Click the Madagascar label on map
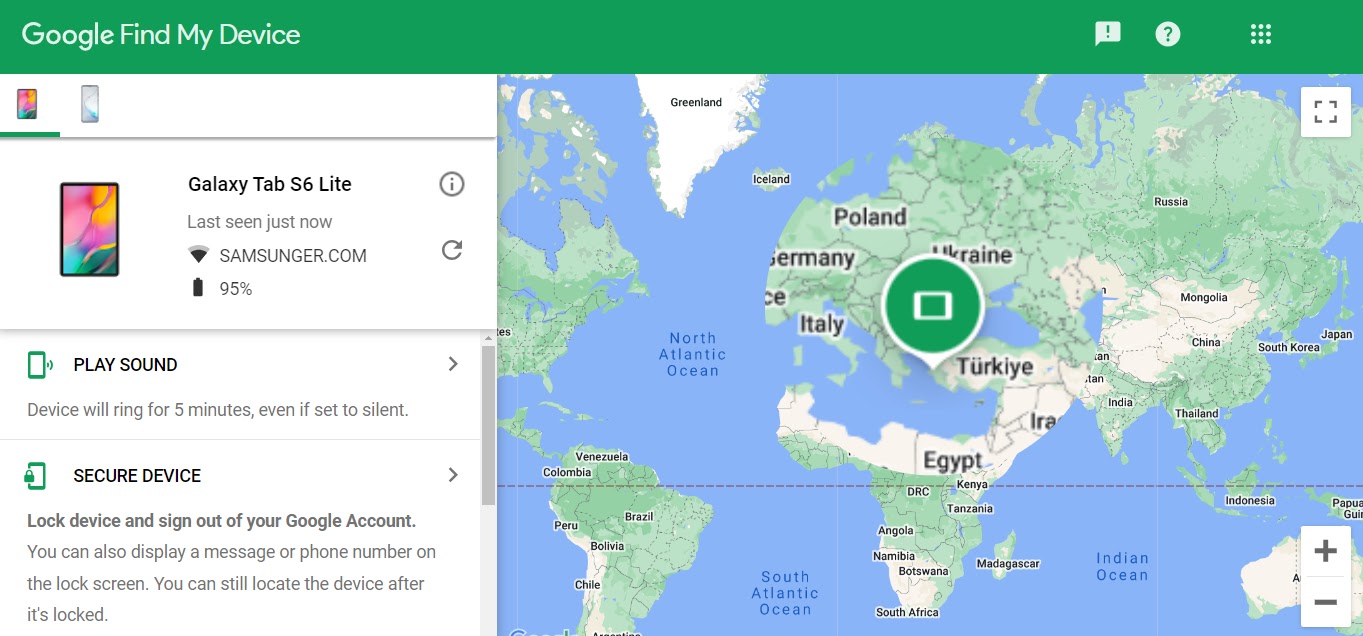This screenshot has width=1363, height=636. (1008, 564)
